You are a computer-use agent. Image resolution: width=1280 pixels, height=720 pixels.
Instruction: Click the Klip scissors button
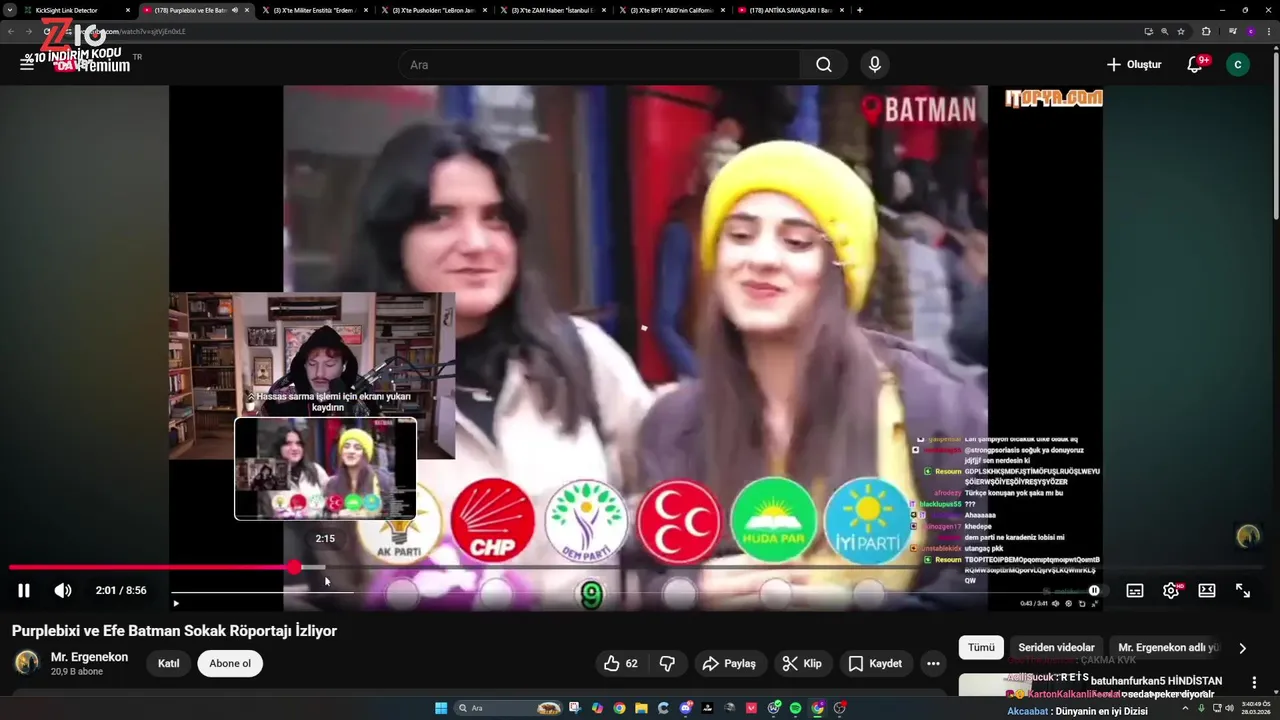[x=802, y=663]
